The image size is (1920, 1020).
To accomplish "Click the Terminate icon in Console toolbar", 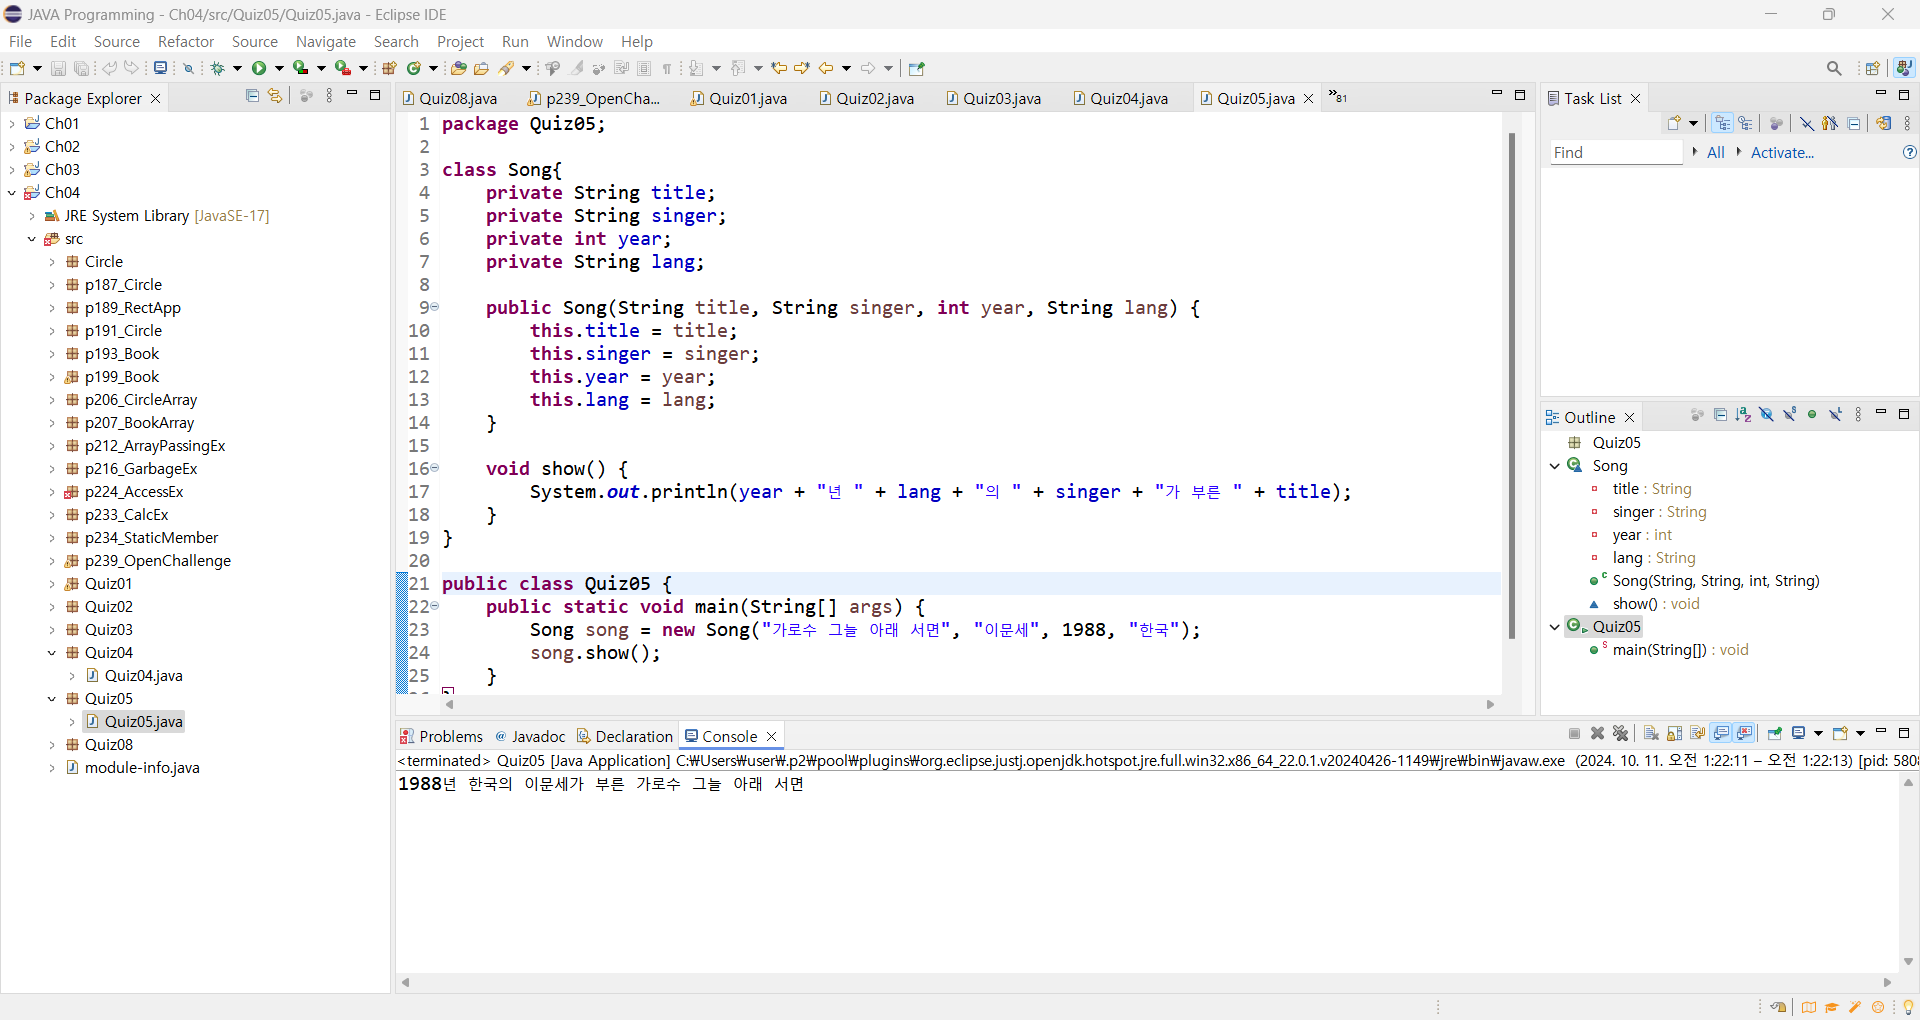I will coord(1575,734).
